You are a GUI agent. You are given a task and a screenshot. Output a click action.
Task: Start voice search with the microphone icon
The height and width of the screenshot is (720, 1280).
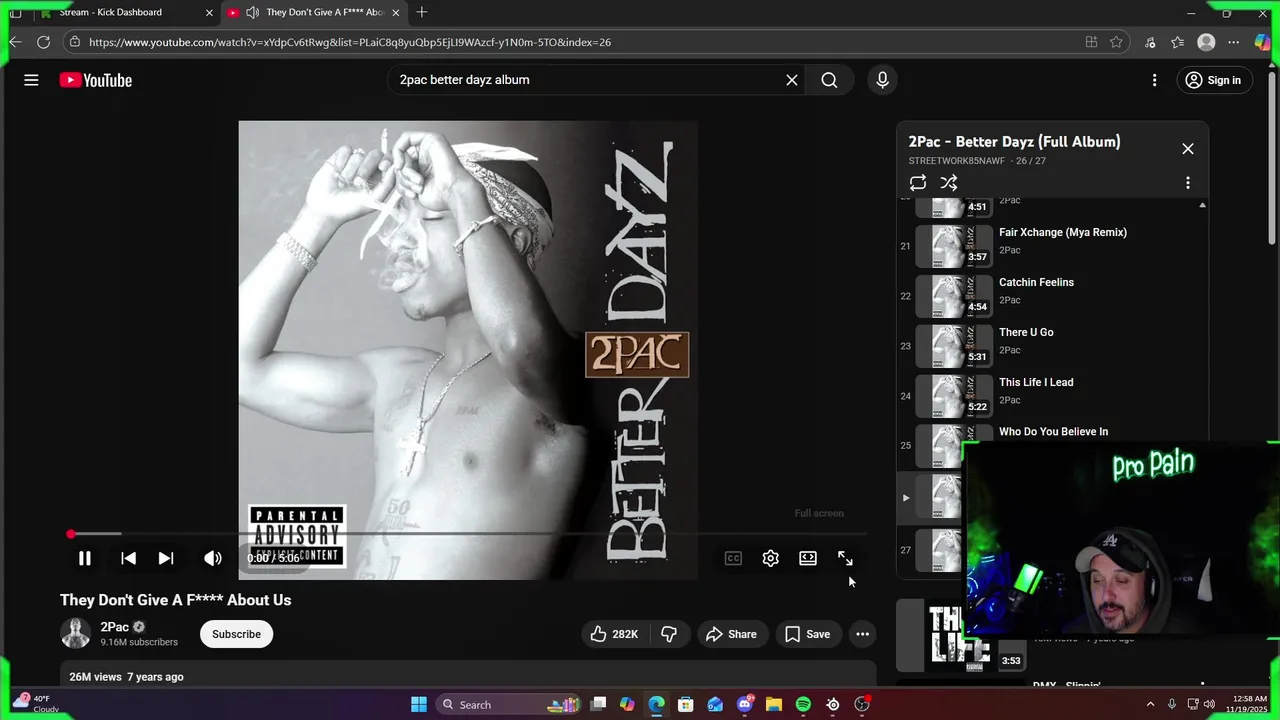tap(882, 80)
